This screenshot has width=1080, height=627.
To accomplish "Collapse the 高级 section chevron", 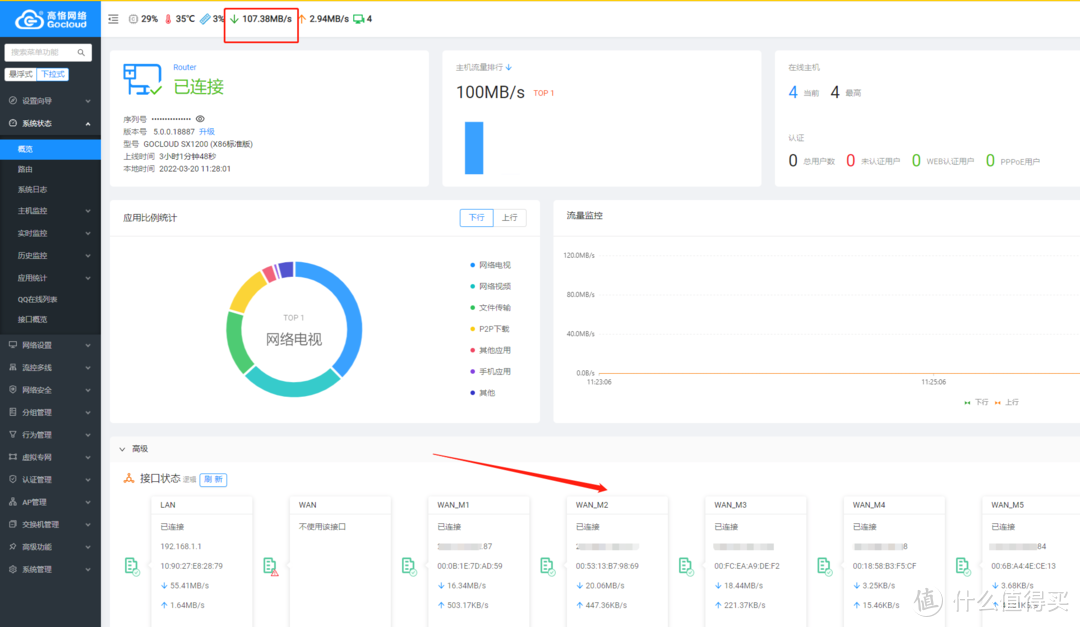I will click(x=122, y=450).
